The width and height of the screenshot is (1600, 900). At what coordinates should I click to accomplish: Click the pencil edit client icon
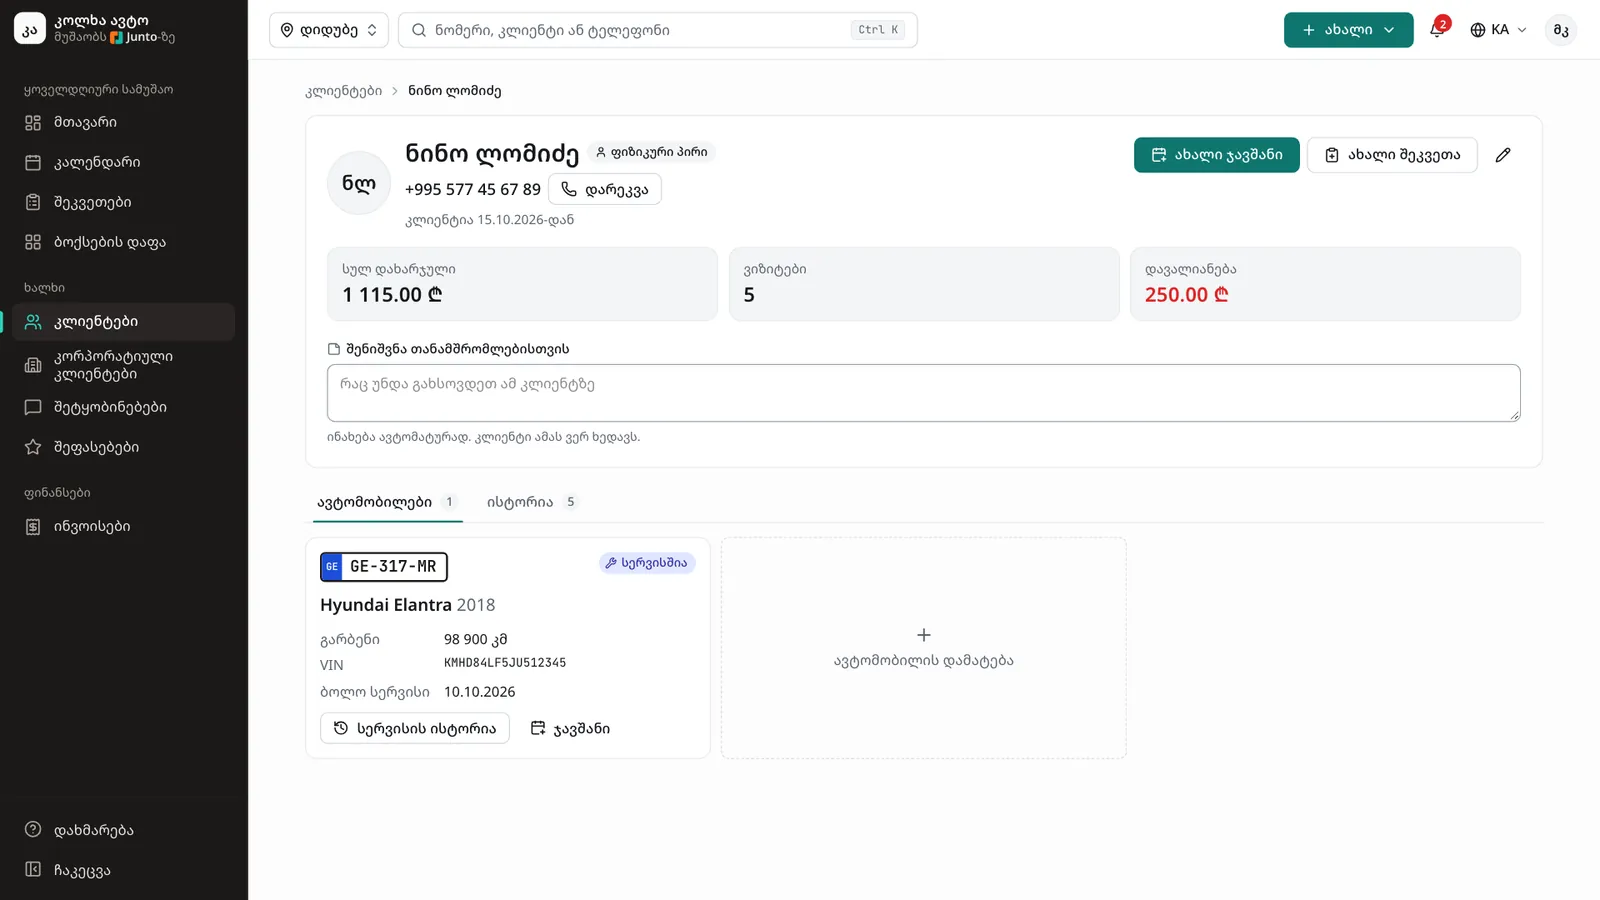point(1503,155)
